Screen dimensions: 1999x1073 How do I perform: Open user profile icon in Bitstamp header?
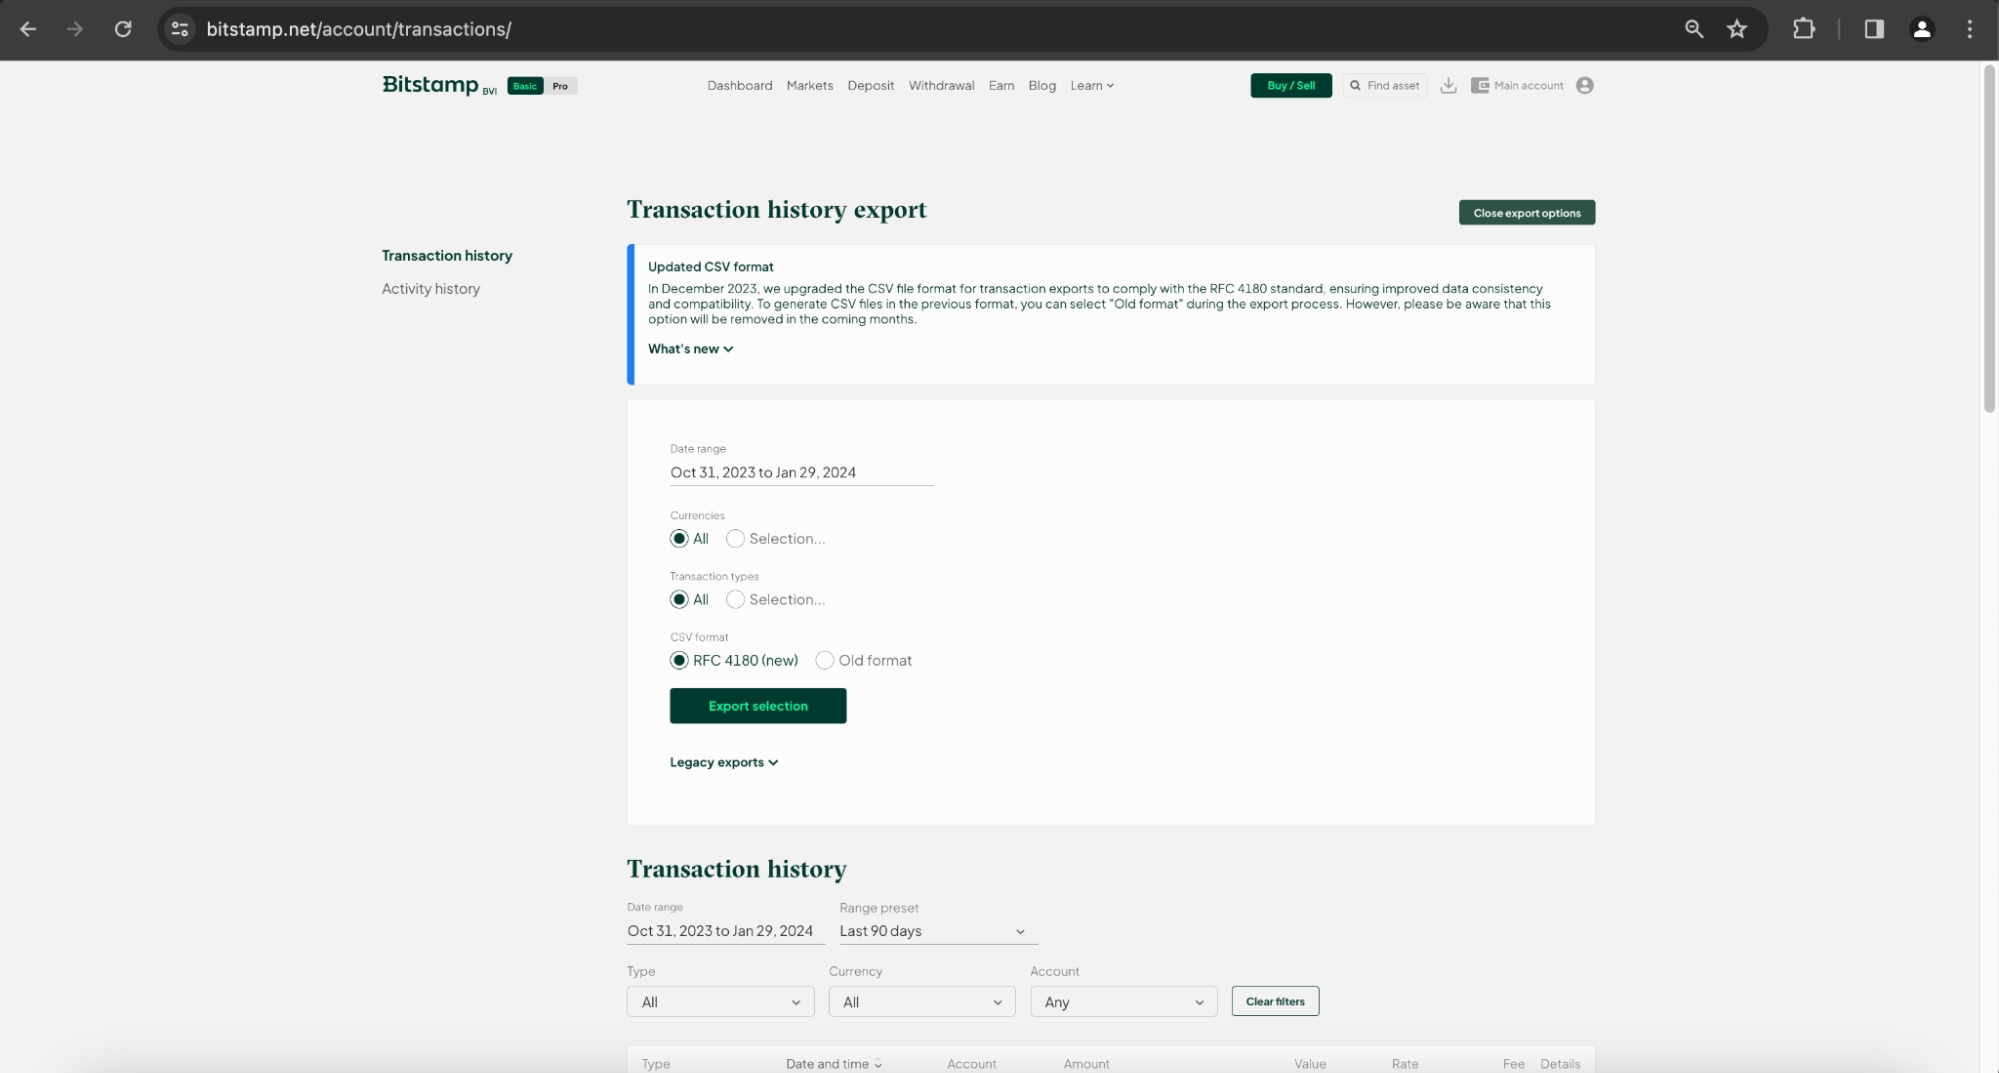pos(1584,85)
